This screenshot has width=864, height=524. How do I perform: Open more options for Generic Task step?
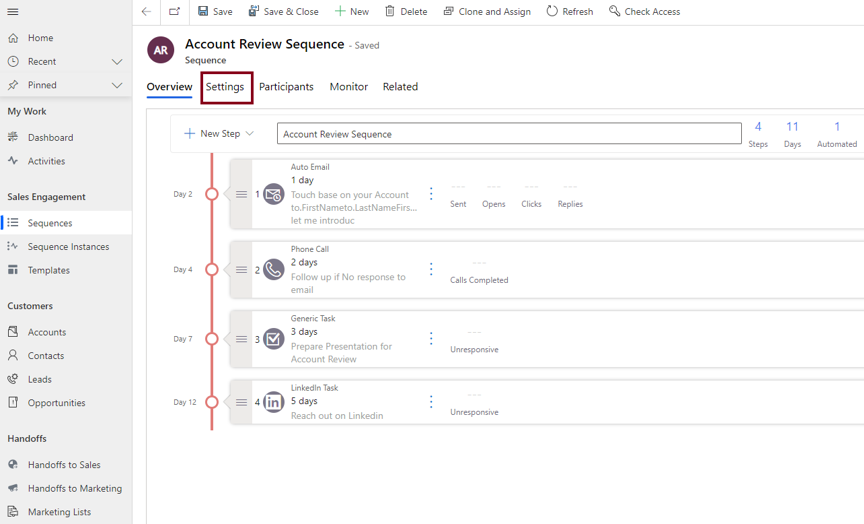click(431, 338)
